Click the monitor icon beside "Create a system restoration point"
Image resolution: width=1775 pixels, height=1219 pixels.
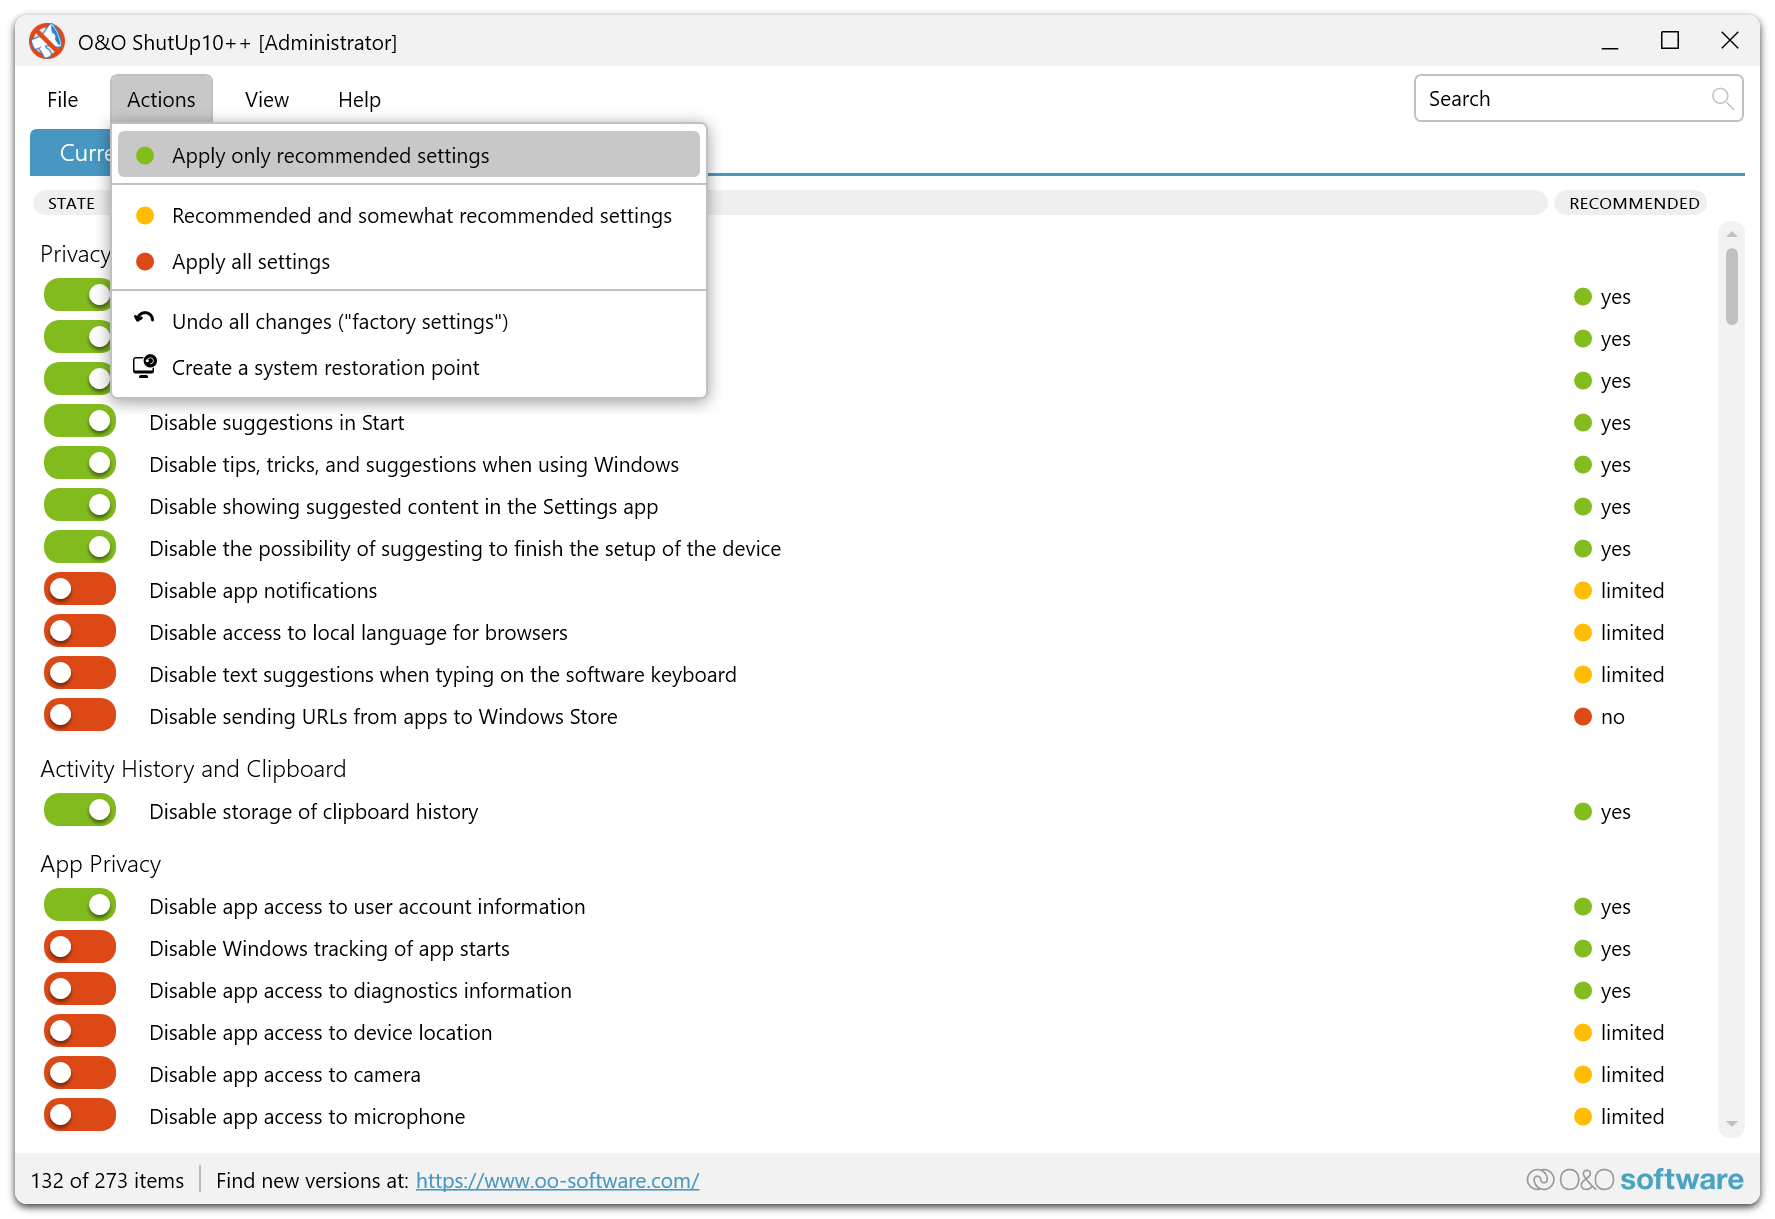coord(144,365)
